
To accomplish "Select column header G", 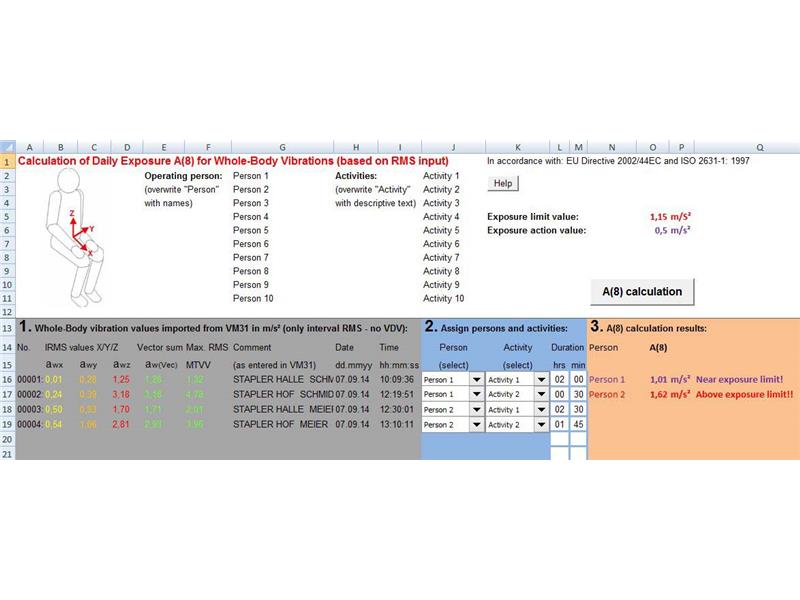I will pos(282,147).
